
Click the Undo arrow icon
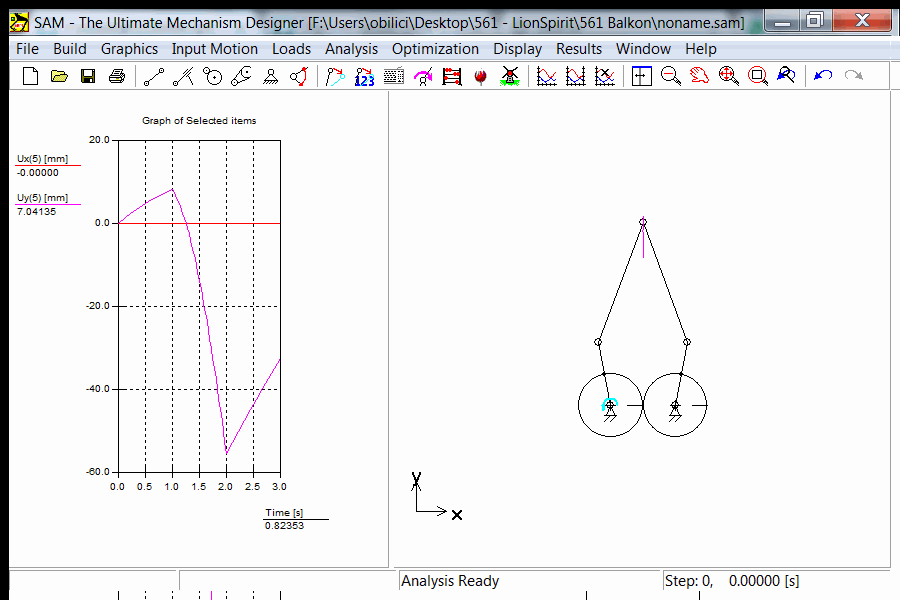point(823,76)
